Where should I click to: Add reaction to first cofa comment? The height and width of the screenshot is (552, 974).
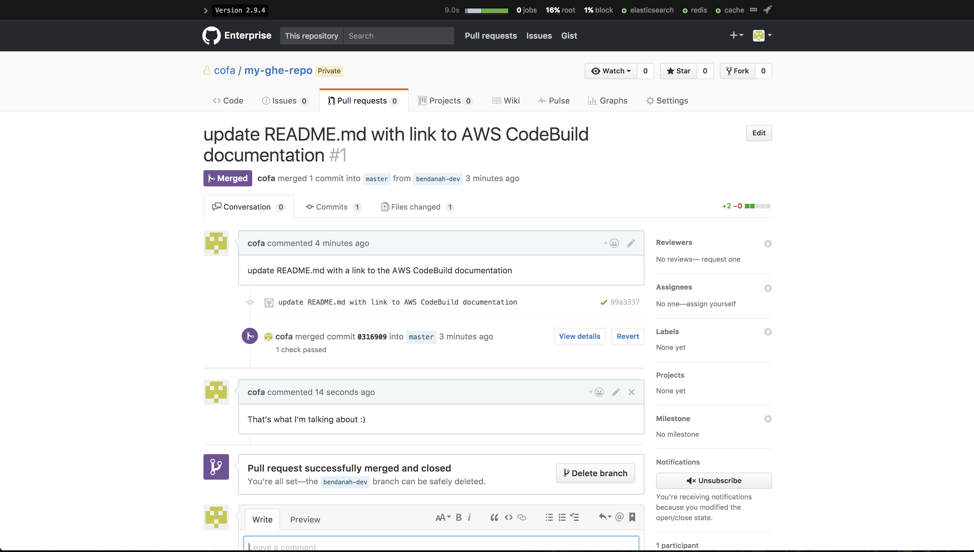tap(611, 243)
